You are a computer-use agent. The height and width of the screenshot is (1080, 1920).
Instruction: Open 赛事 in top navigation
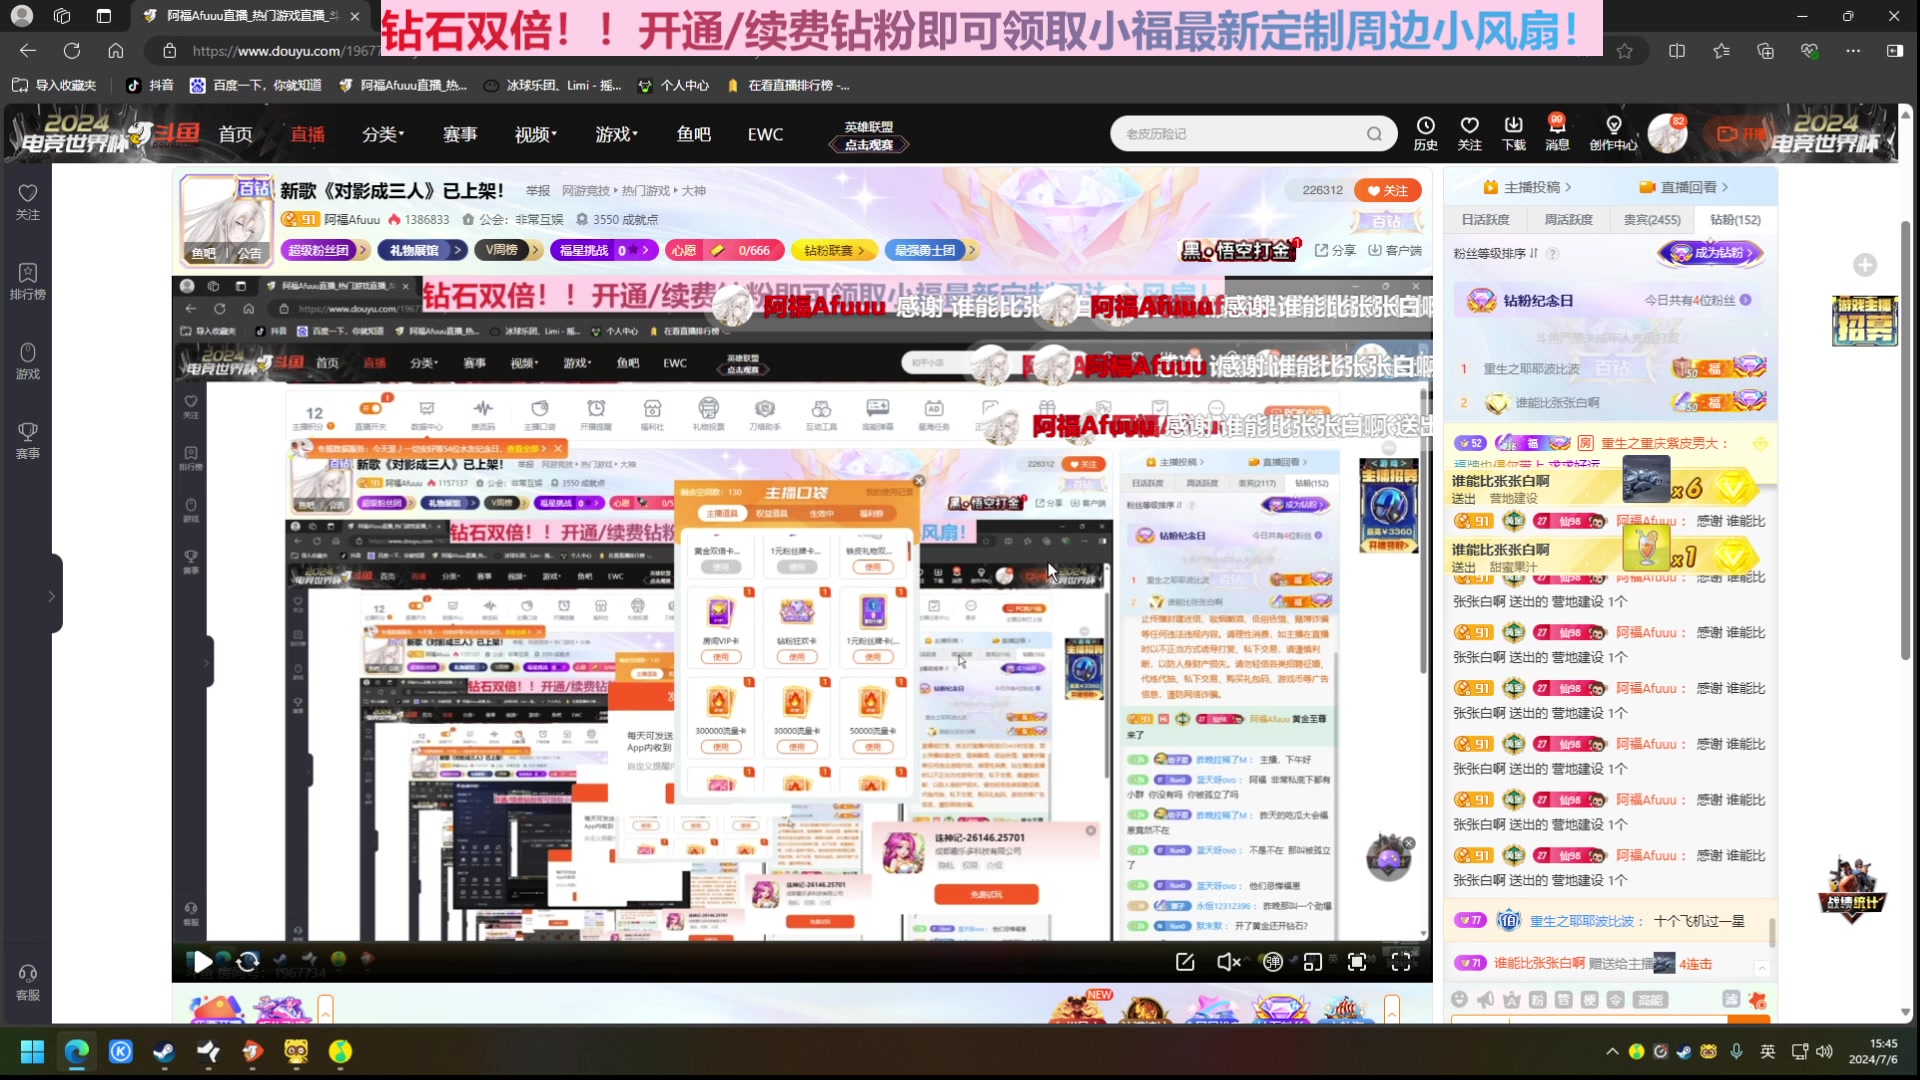460,134
